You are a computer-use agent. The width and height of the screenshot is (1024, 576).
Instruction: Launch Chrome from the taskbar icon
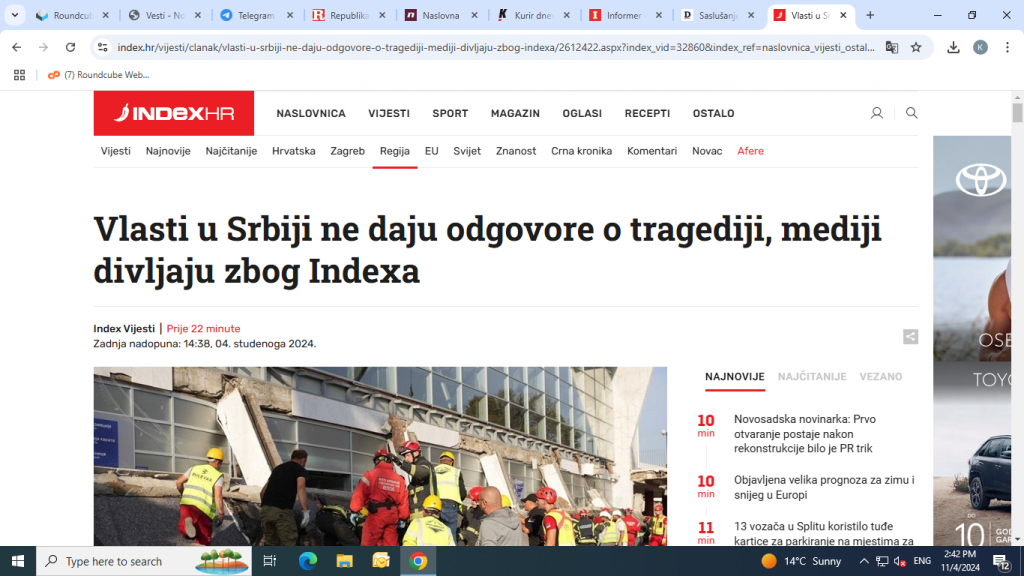tap(417, 561)
